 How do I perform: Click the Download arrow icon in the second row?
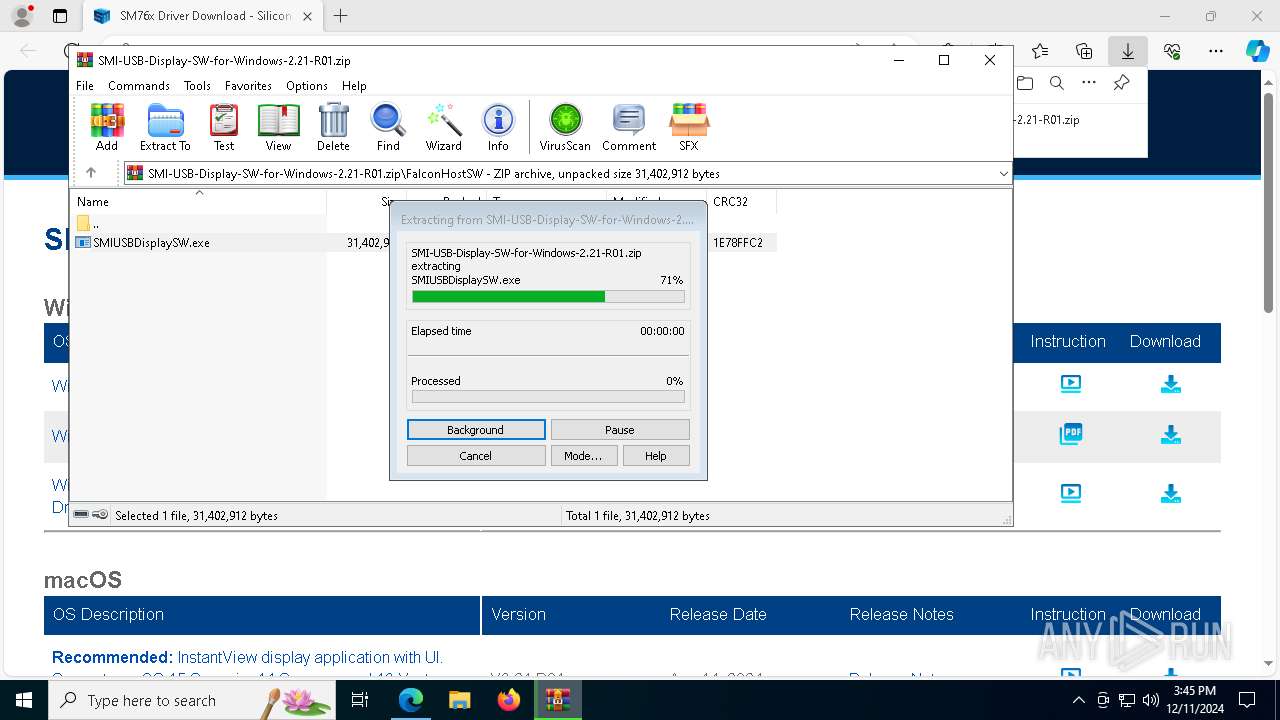(1171, 435)
